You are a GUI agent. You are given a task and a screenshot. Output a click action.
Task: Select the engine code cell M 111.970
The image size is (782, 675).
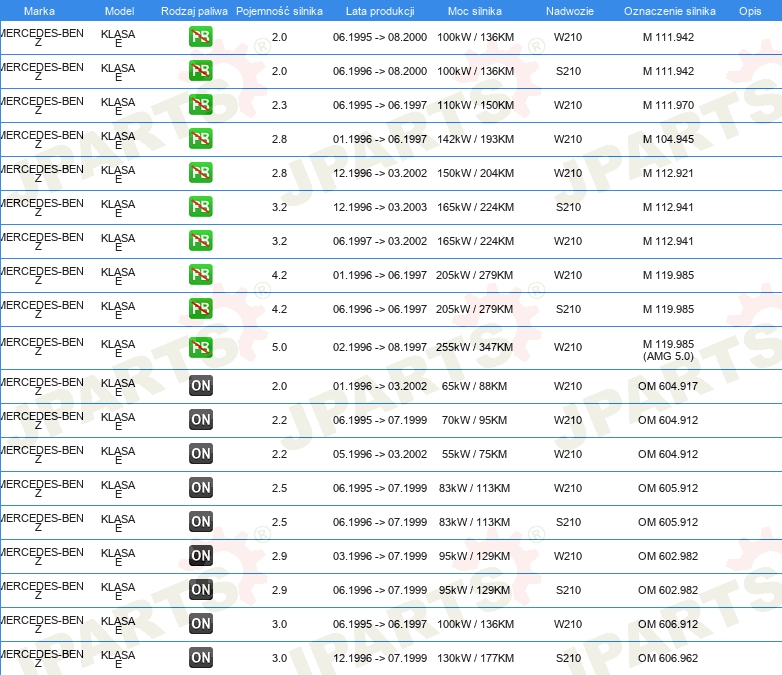pyautogui.click(x=668, y=105)
